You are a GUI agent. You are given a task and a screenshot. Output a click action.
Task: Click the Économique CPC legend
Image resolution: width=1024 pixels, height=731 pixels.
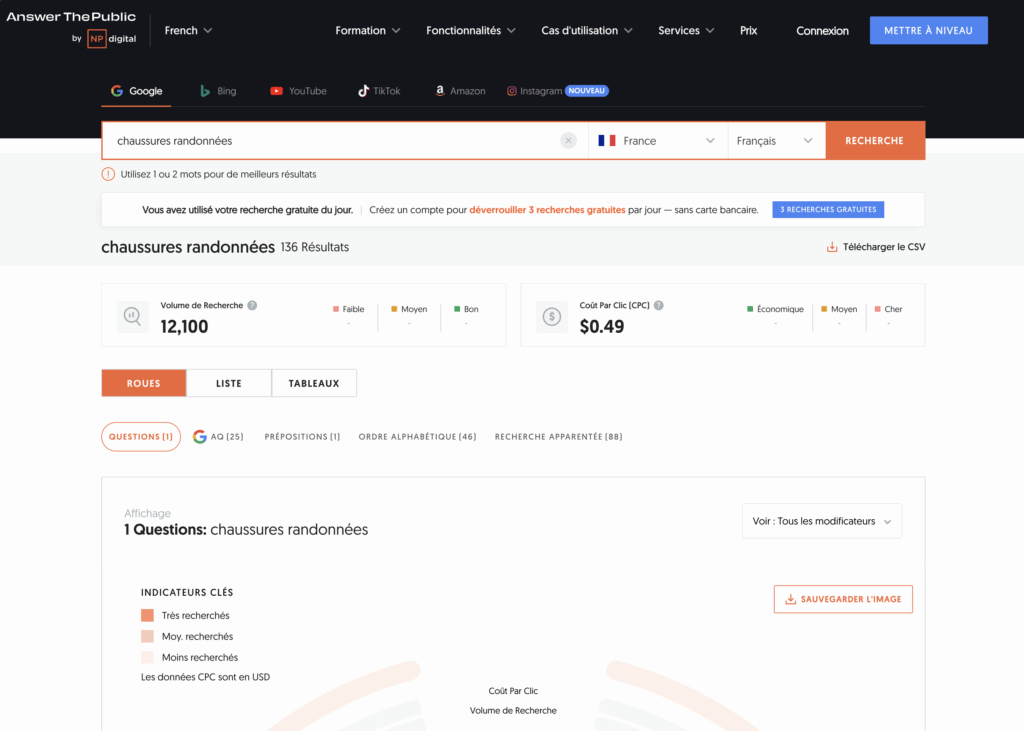(775, 309)
